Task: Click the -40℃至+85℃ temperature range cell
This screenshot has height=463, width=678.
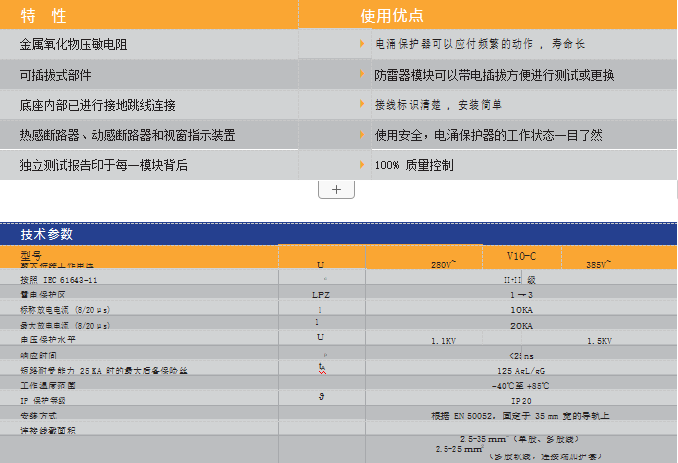Action: pyautogui.click(x=521, y=385)
